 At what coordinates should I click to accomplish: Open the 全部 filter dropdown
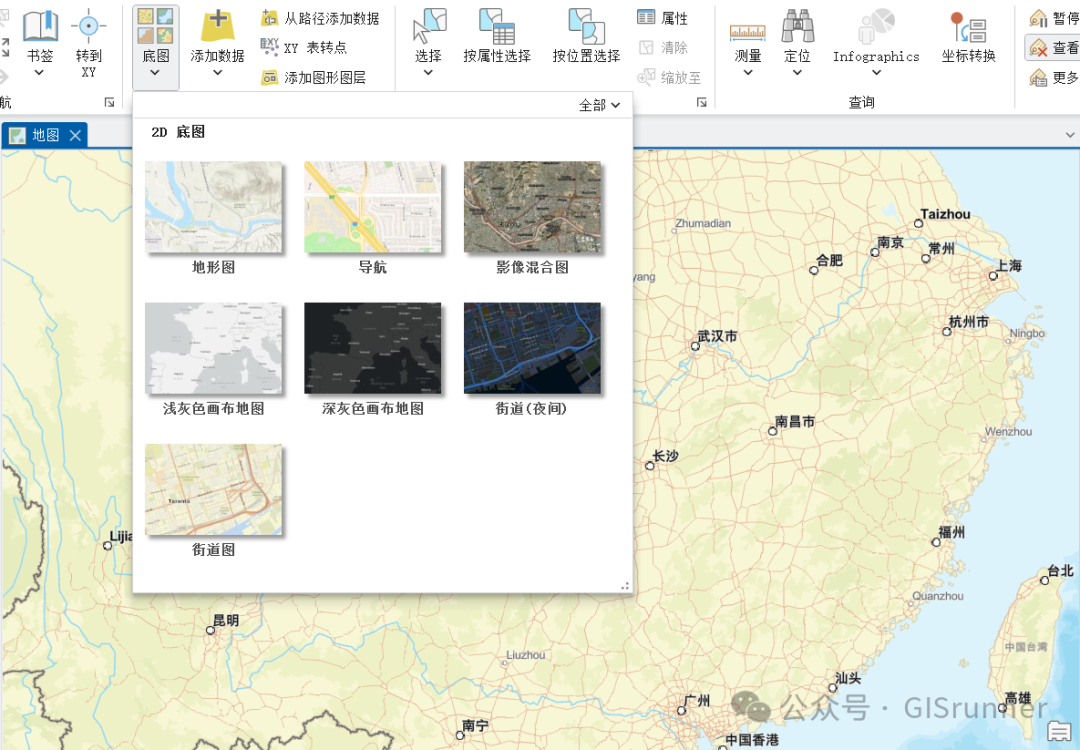coord(599,105)
